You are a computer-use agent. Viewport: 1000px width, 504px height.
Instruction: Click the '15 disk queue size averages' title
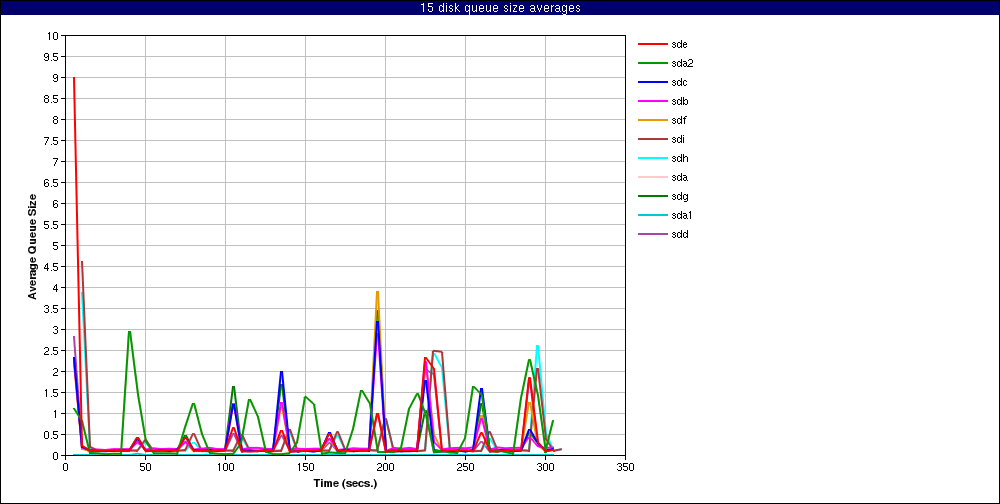click(500, 8)
